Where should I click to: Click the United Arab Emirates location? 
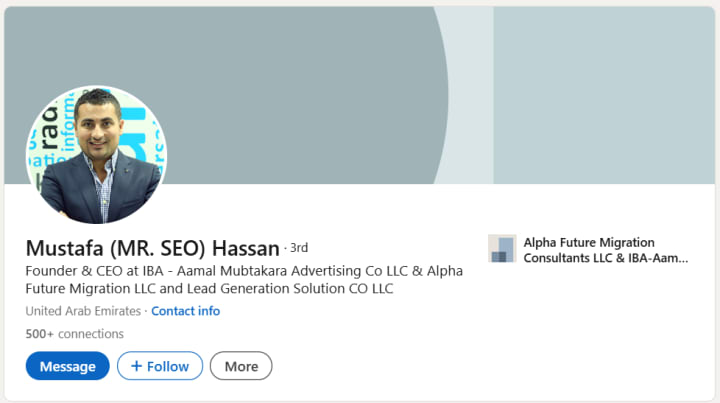(x=83, y=311)
